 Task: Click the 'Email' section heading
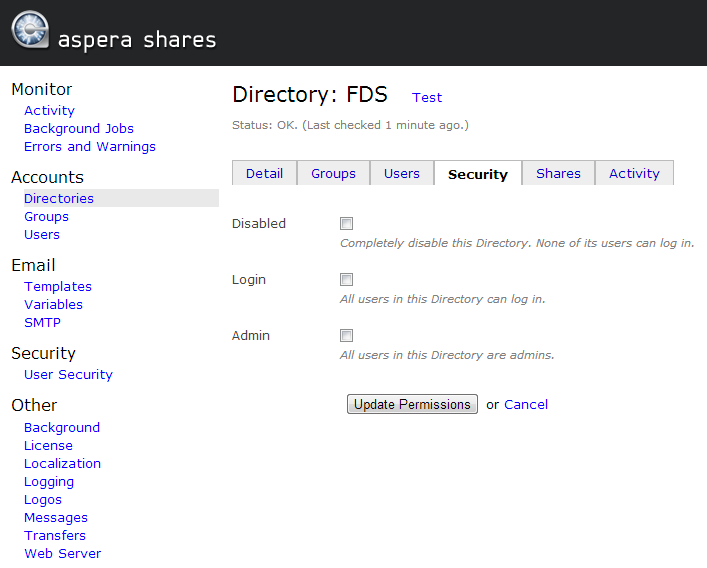coord(33,265)
